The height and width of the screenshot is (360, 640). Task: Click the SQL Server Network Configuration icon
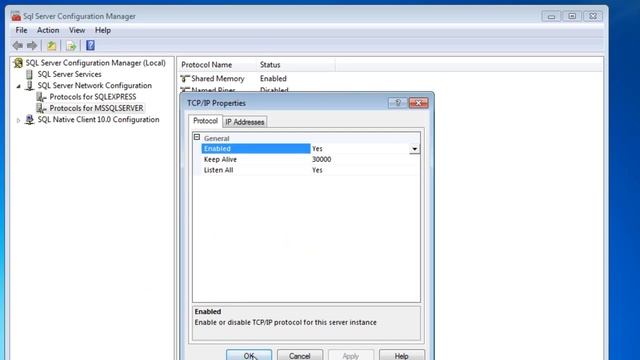coord(29,86)
